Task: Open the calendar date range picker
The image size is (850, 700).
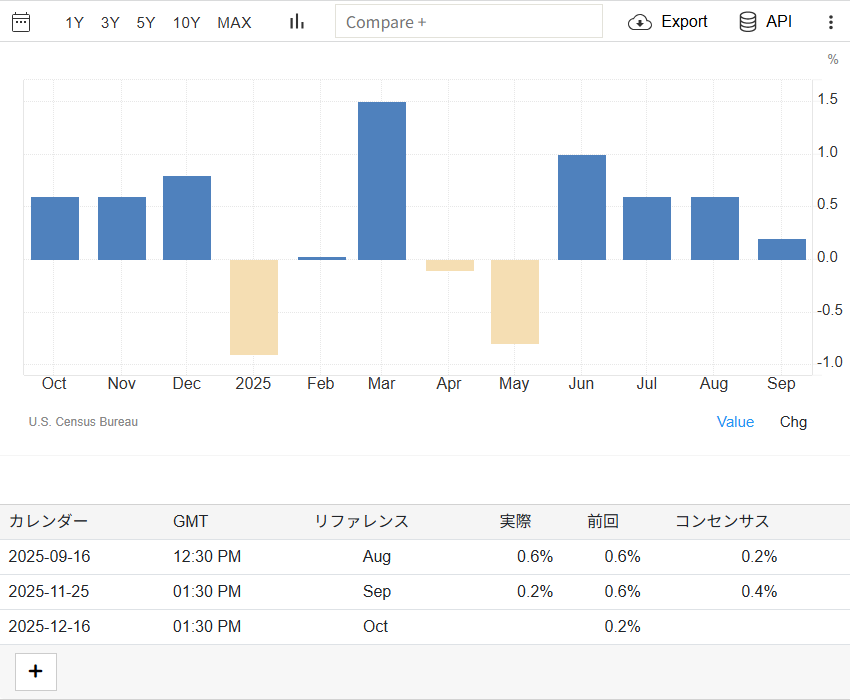Action: pyautogui.click(x=21, y=22)
